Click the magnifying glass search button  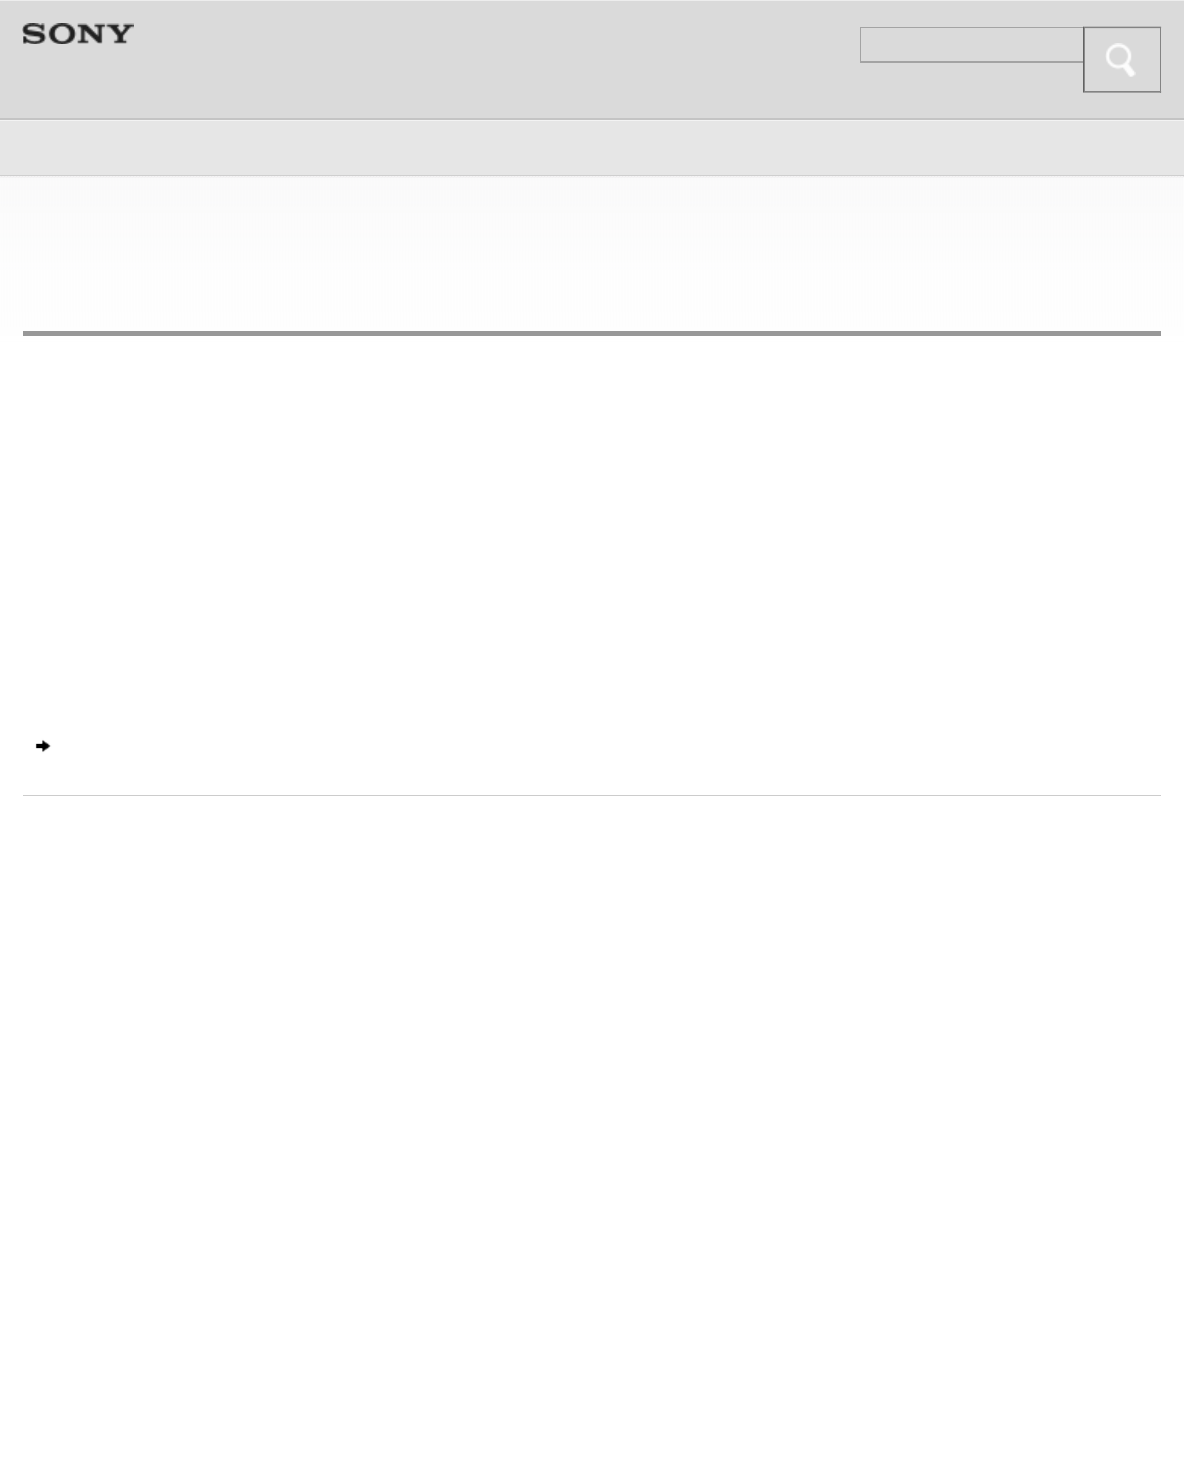click(1121, 60)
